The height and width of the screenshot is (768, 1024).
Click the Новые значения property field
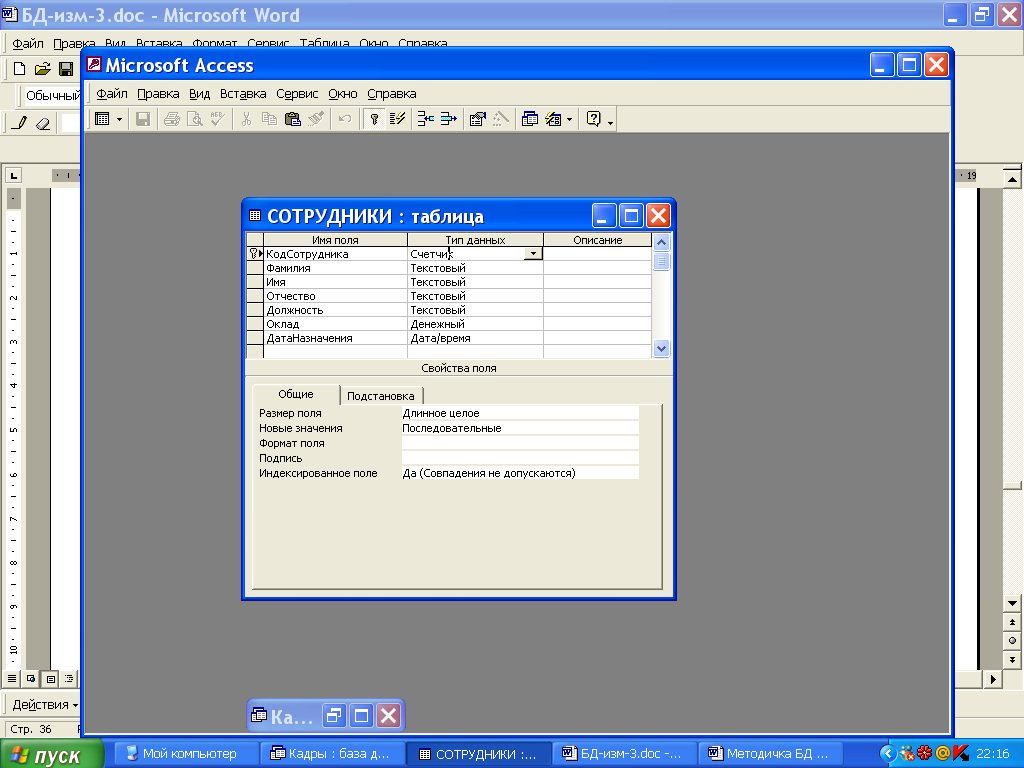tap(520, 428)
